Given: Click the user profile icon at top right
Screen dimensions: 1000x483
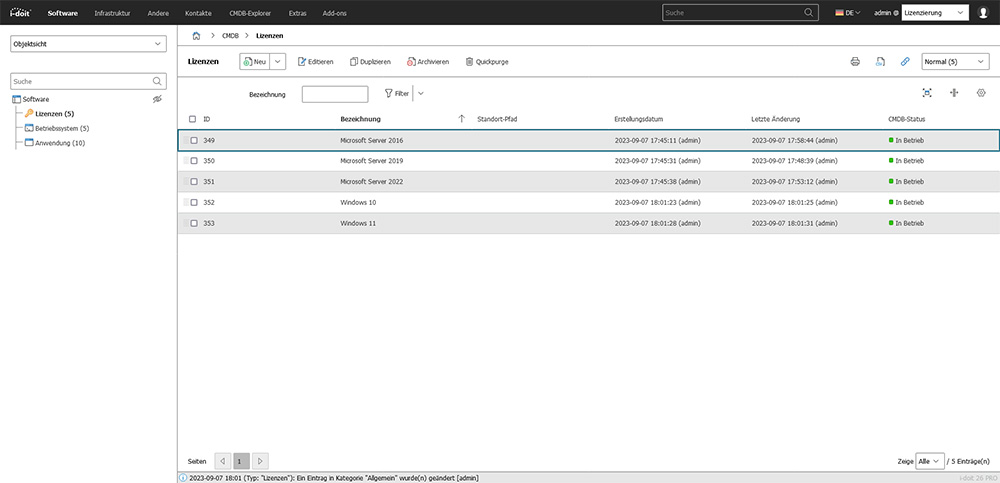Looking at the screenshot, I should click(983, 13).
